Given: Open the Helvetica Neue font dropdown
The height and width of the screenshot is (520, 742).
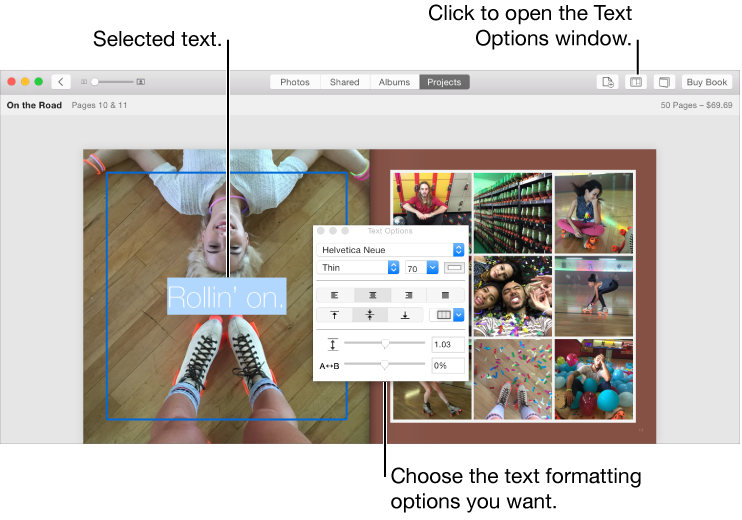Looking at the screenshot, I should pyautogui.click(x=391, y=250).
